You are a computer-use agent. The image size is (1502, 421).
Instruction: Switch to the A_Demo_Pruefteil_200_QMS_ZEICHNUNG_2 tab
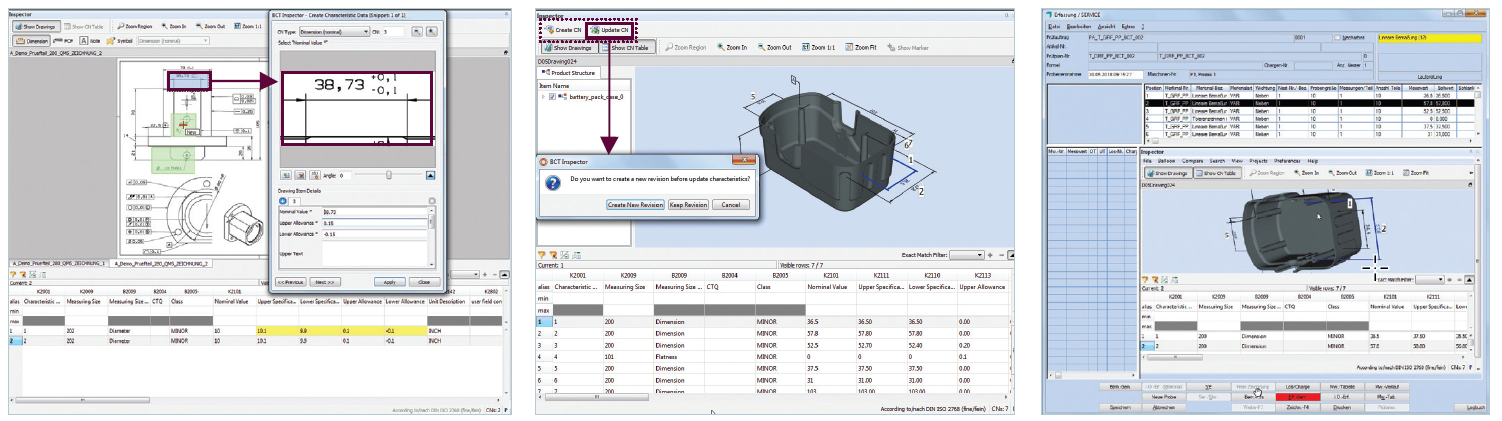point(161,263)
